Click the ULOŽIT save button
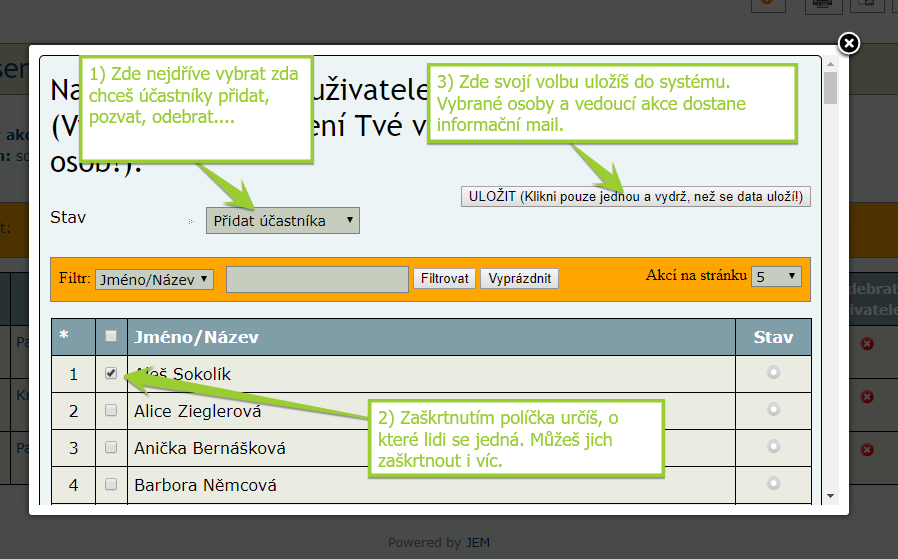Image resolution: width=898 pixels, height=559 pixels. 636,196
